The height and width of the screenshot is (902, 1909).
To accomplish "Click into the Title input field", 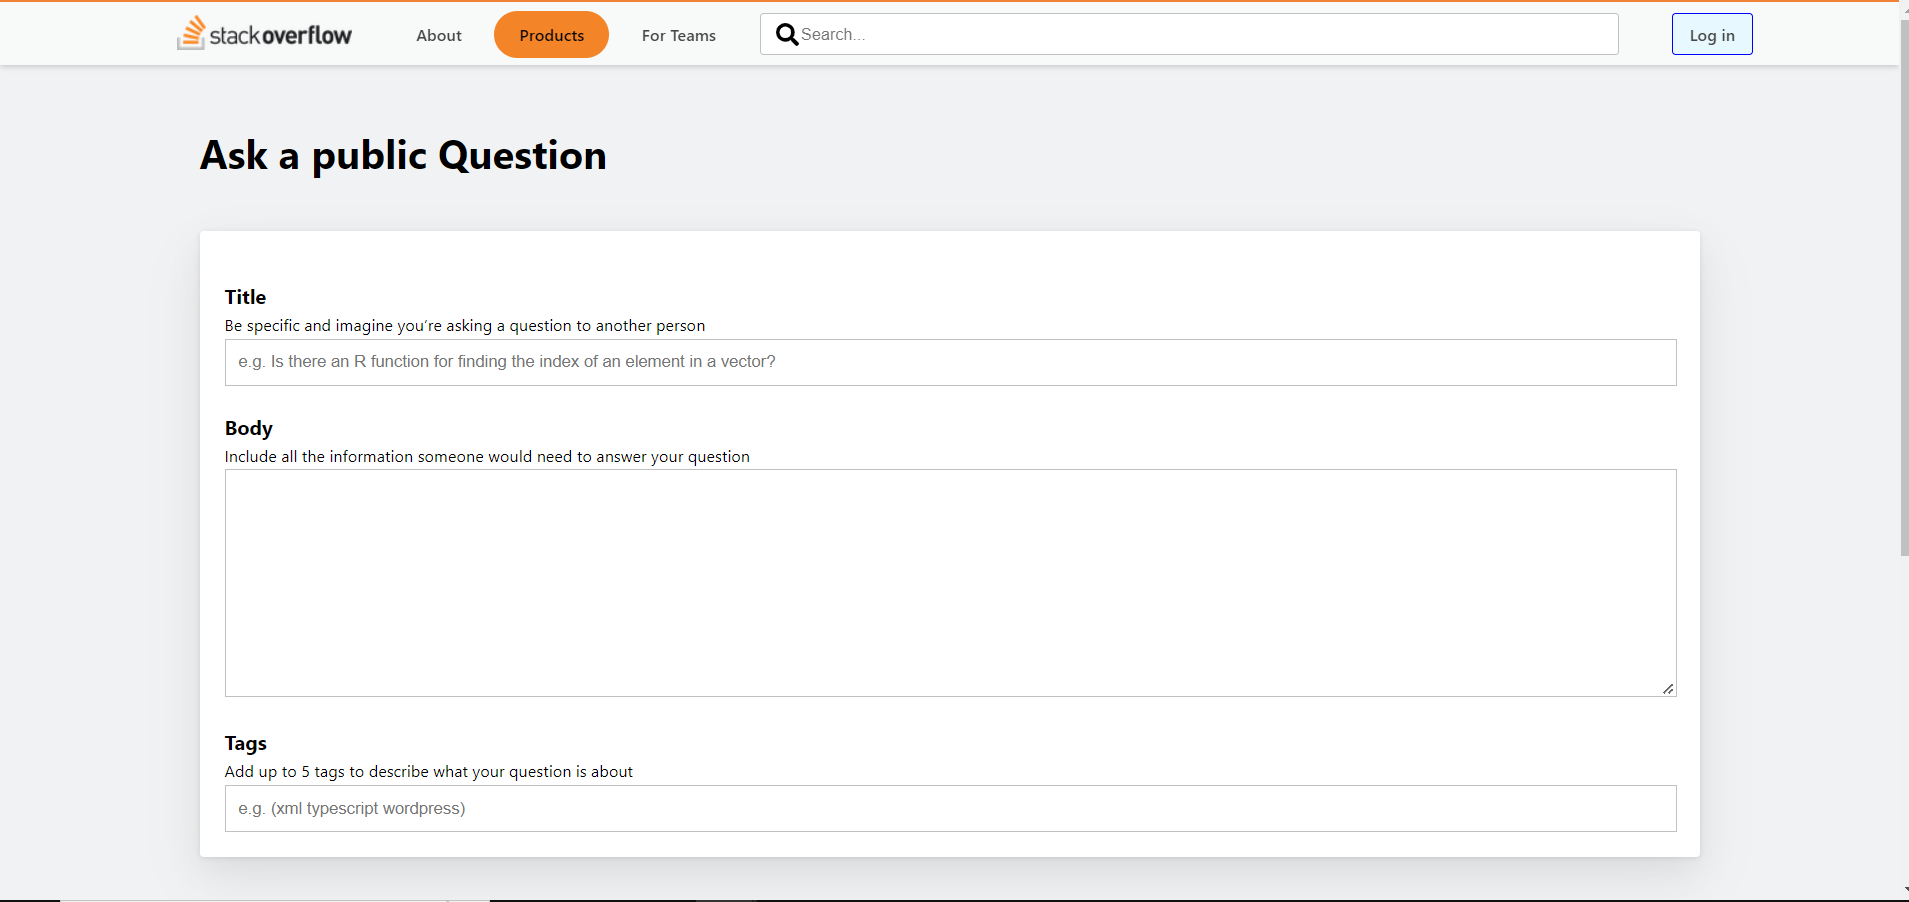I will pos(950,362).
